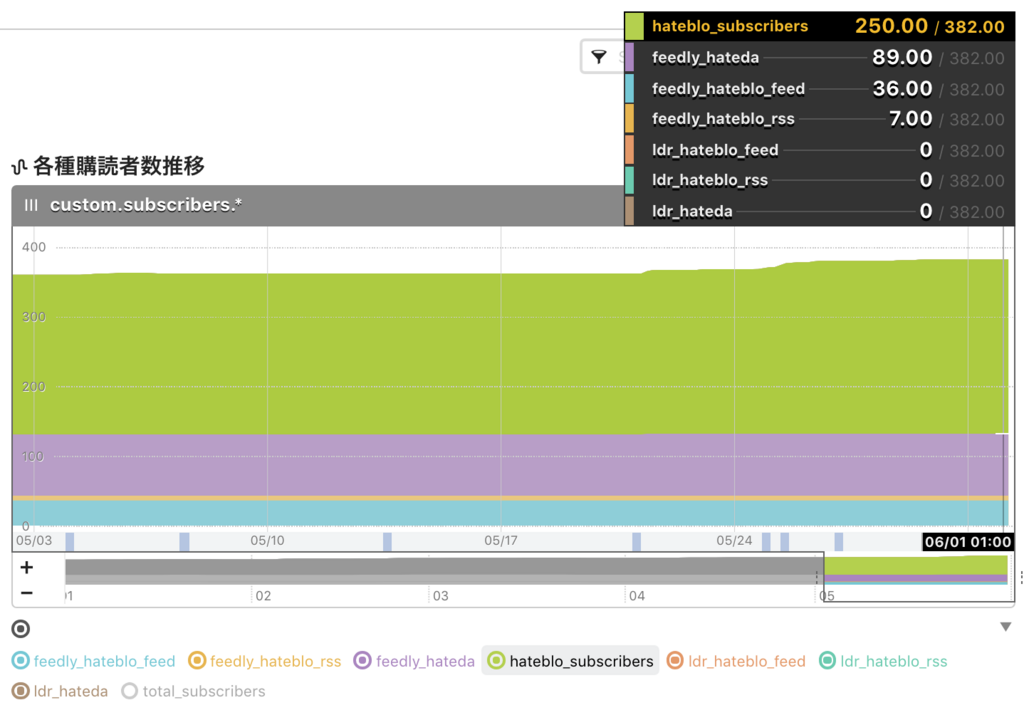Image resolution: width=1024 pixels, height=715 pixels.
Task: Click the wave icon beside 各種購読者数推移
Action: [x=19, y=167]
